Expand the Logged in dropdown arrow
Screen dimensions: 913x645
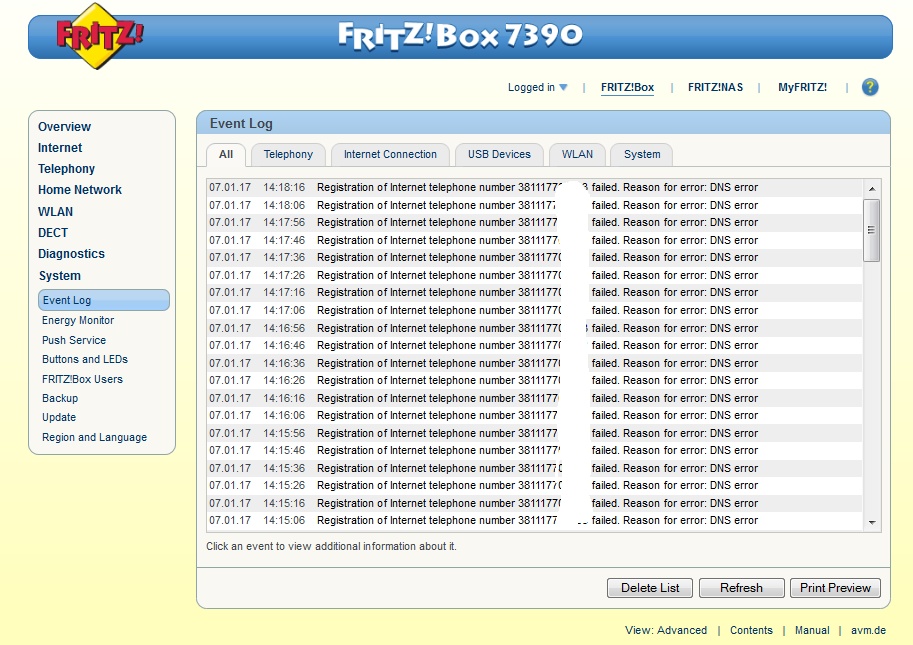[563, 87]
